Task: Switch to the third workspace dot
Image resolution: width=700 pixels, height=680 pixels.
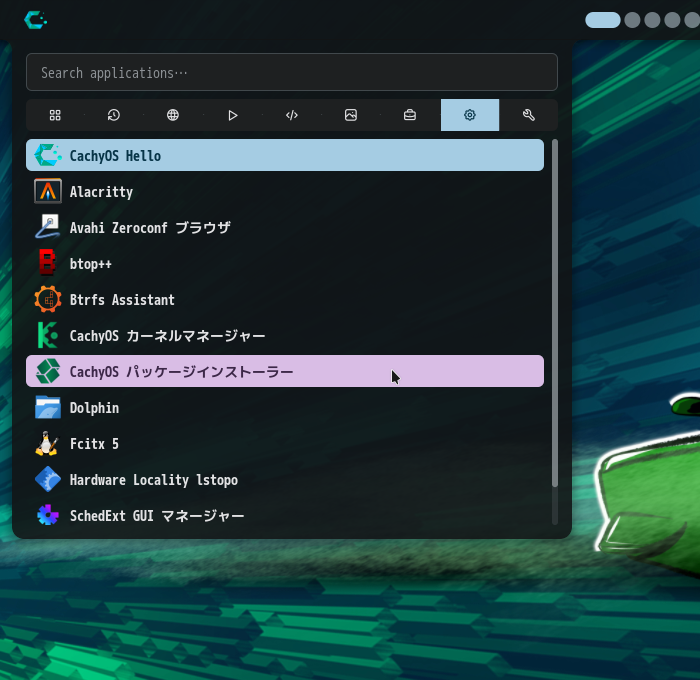Action: pos(652,20)
